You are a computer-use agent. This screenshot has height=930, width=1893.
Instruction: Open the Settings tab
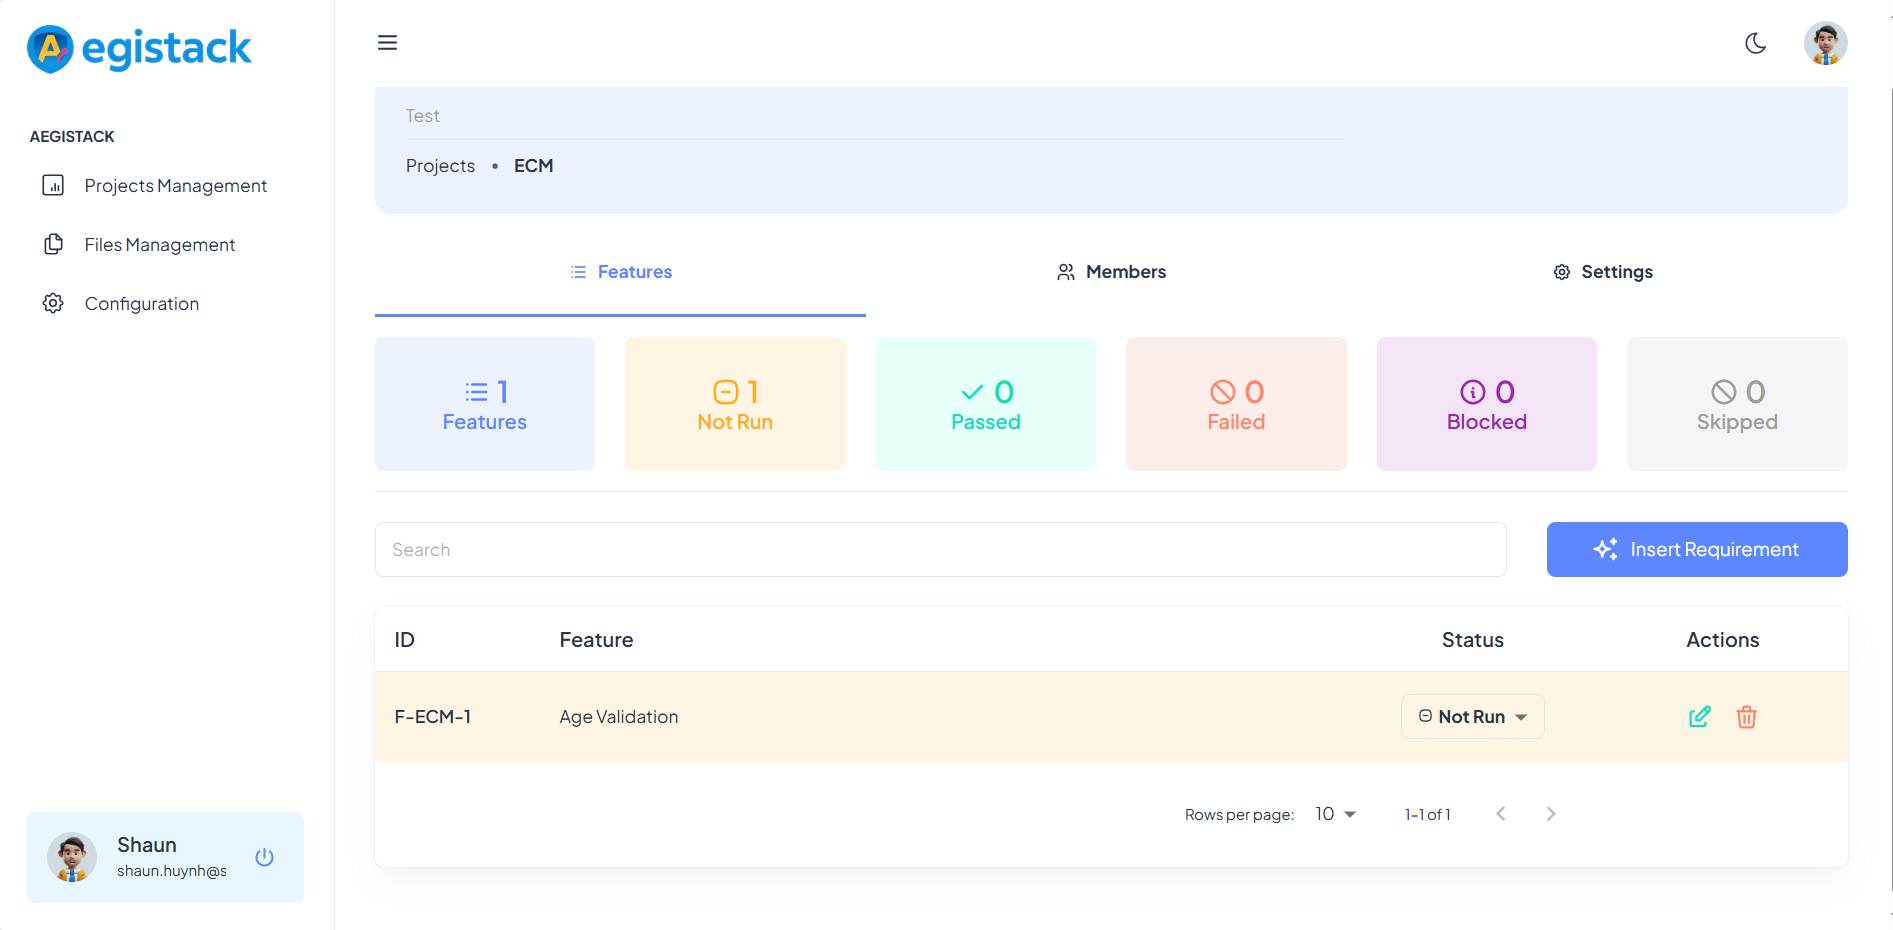click(1602, 271)
